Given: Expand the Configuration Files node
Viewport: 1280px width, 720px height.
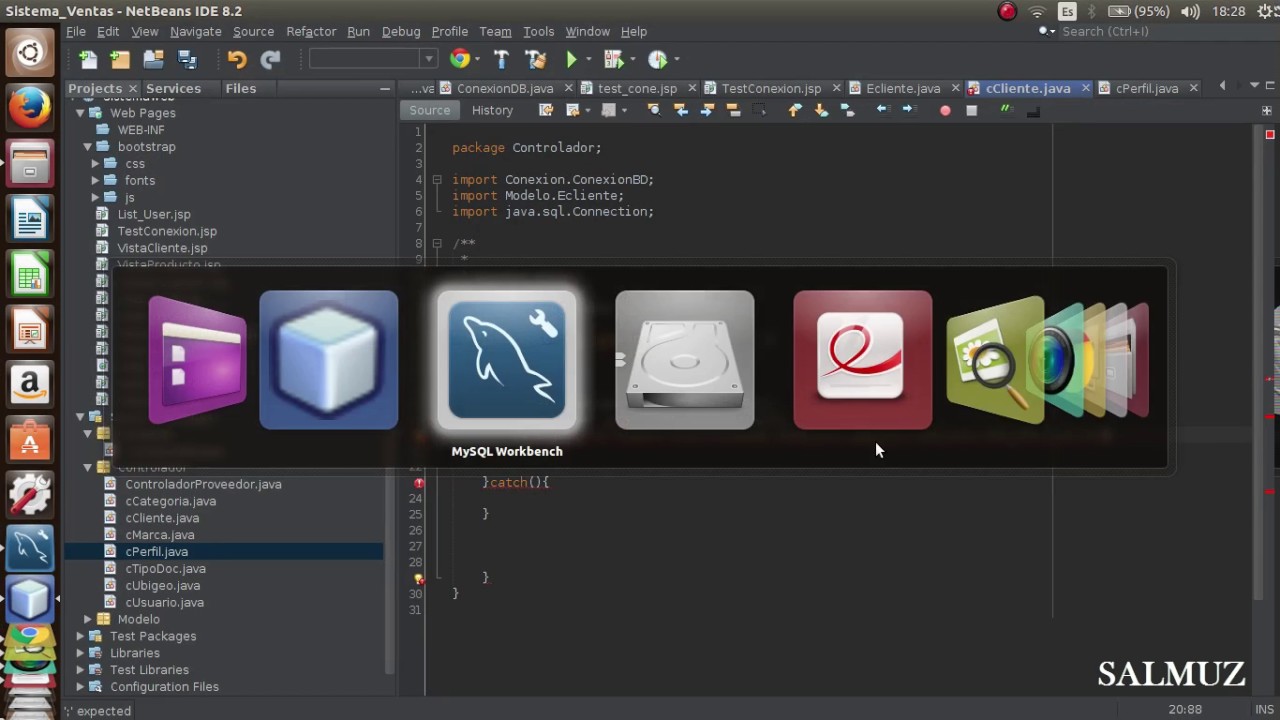Looking at the screenshot, I should pos(80,688).
